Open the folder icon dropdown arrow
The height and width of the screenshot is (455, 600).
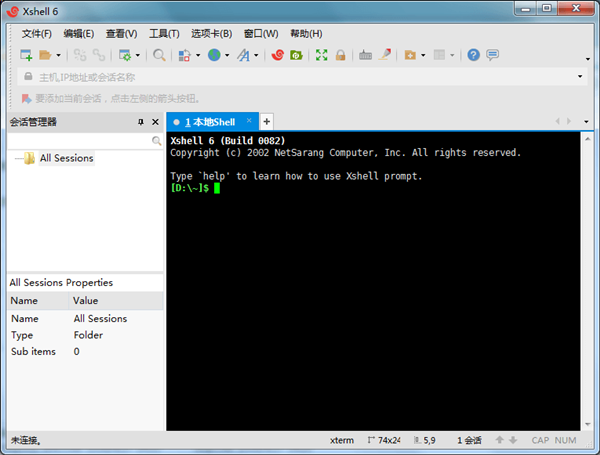click(x=59, y=56)
